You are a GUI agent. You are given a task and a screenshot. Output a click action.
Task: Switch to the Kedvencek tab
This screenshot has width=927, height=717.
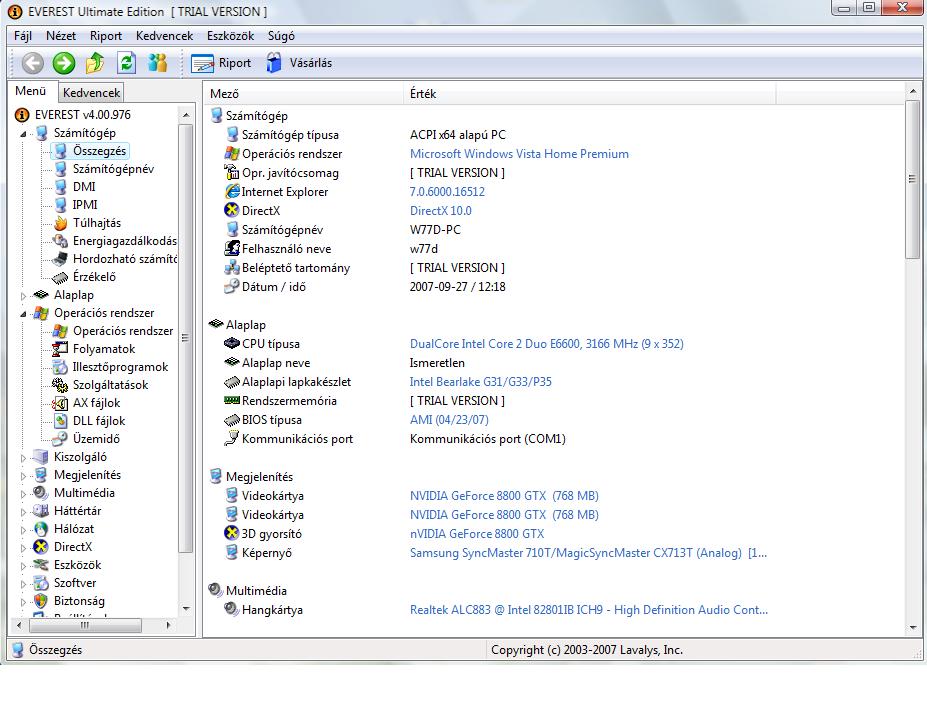[91, 93]
